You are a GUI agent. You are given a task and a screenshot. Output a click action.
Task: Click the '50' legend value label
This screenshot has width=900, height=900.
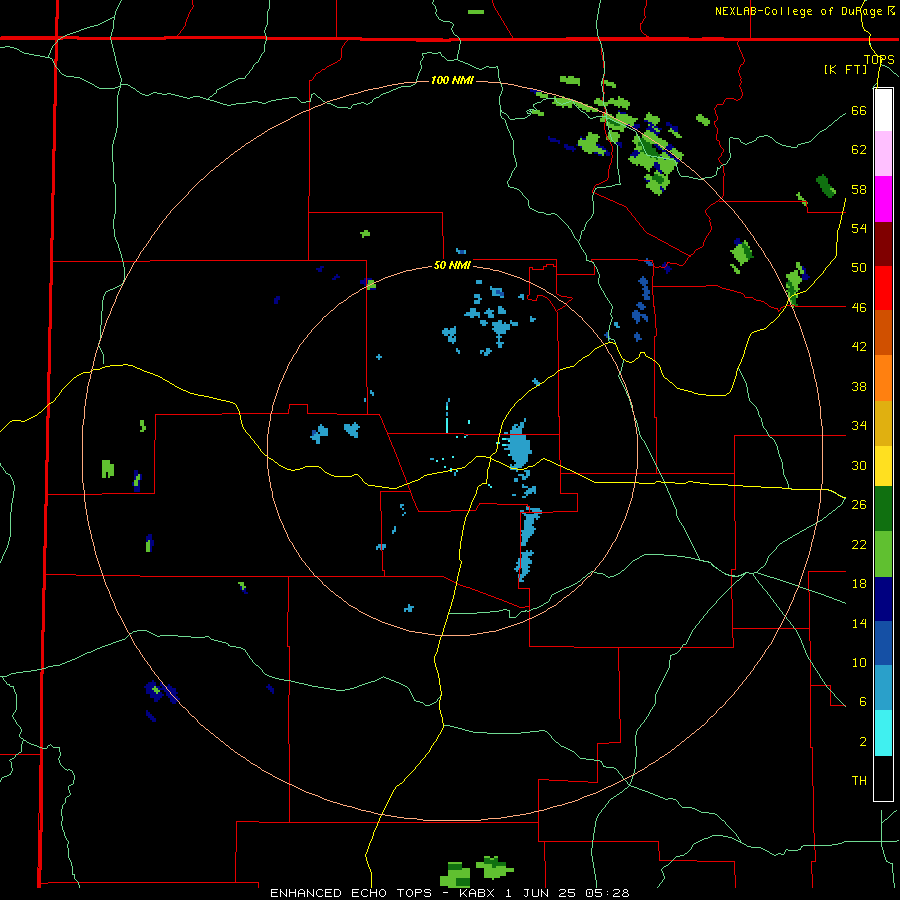[859, 268]
